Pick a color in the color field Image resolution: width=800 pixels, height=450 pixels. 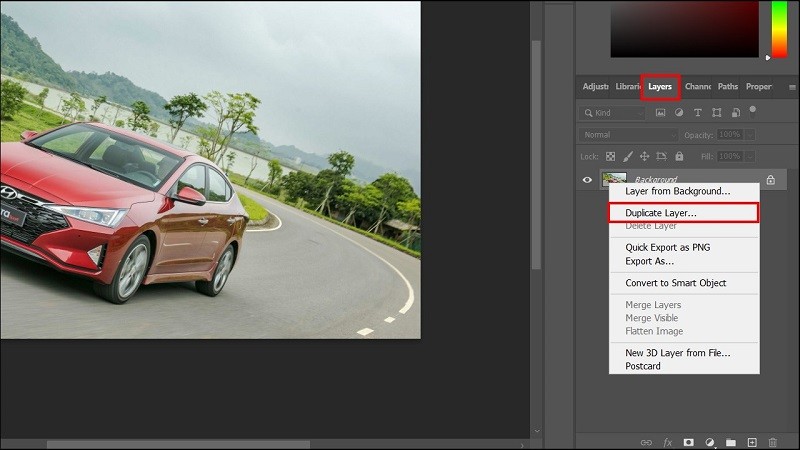click(x=685, y=29)
